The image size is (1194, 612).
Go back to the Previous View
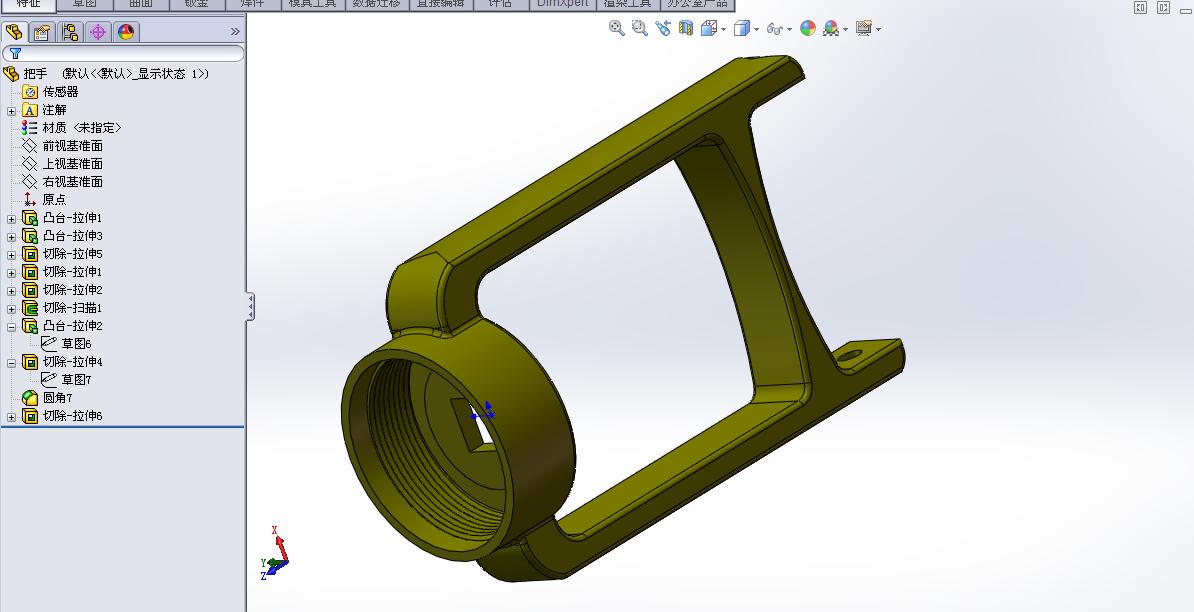[662, 28]
